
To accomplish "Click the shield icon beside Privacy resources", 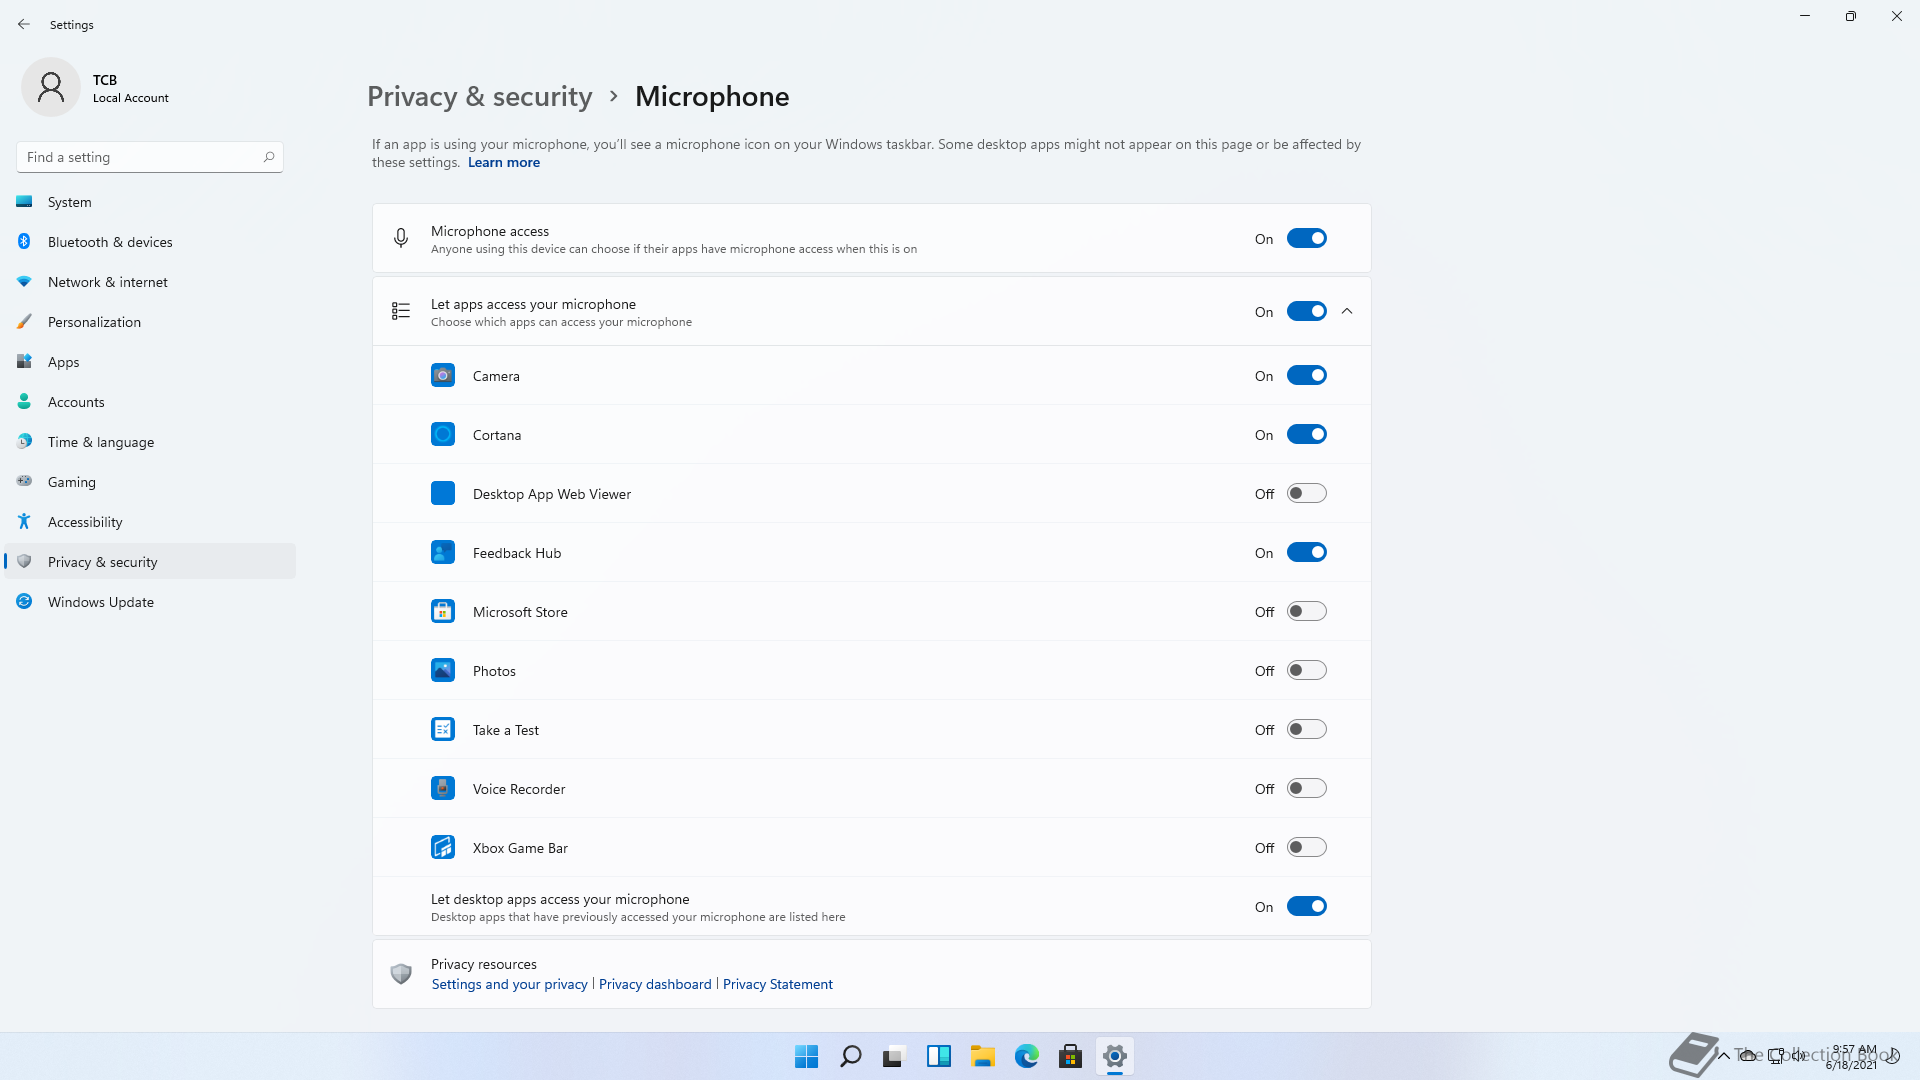I will click(401, 973).
